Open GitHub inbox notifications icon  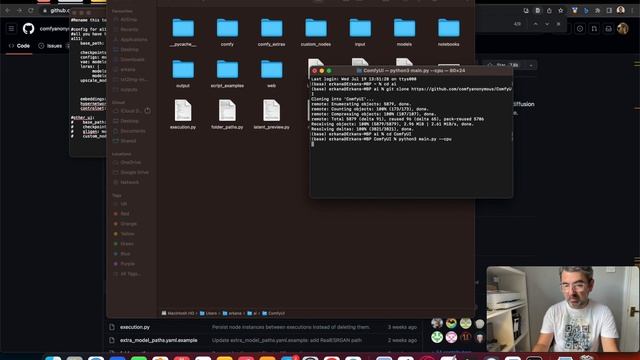[x=609, y=29]
